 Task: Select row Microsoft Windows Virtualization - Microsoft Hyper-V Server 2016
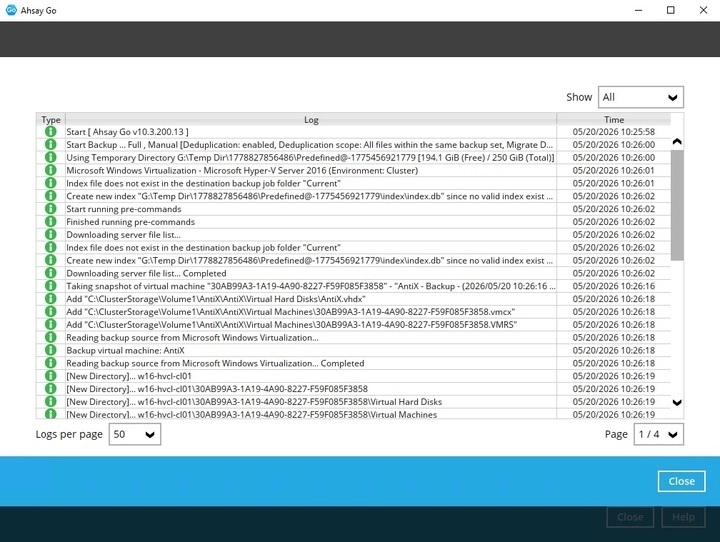coord(353,170)
